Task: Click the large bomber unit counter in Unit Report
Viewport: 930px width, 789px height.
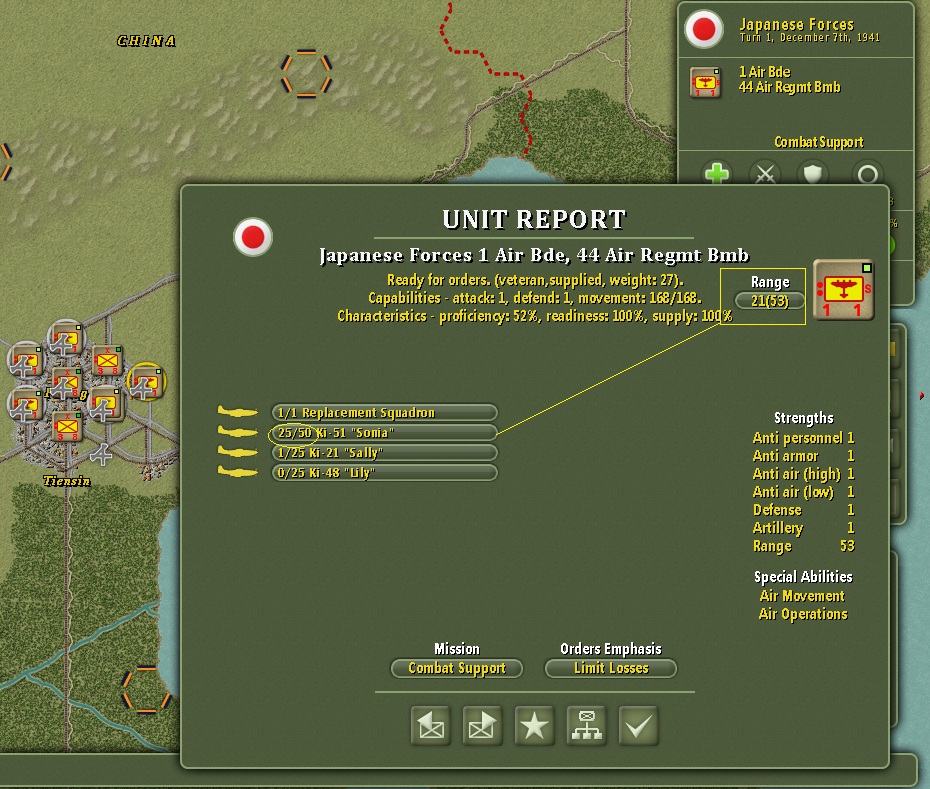Action: [x=843, y=290]
